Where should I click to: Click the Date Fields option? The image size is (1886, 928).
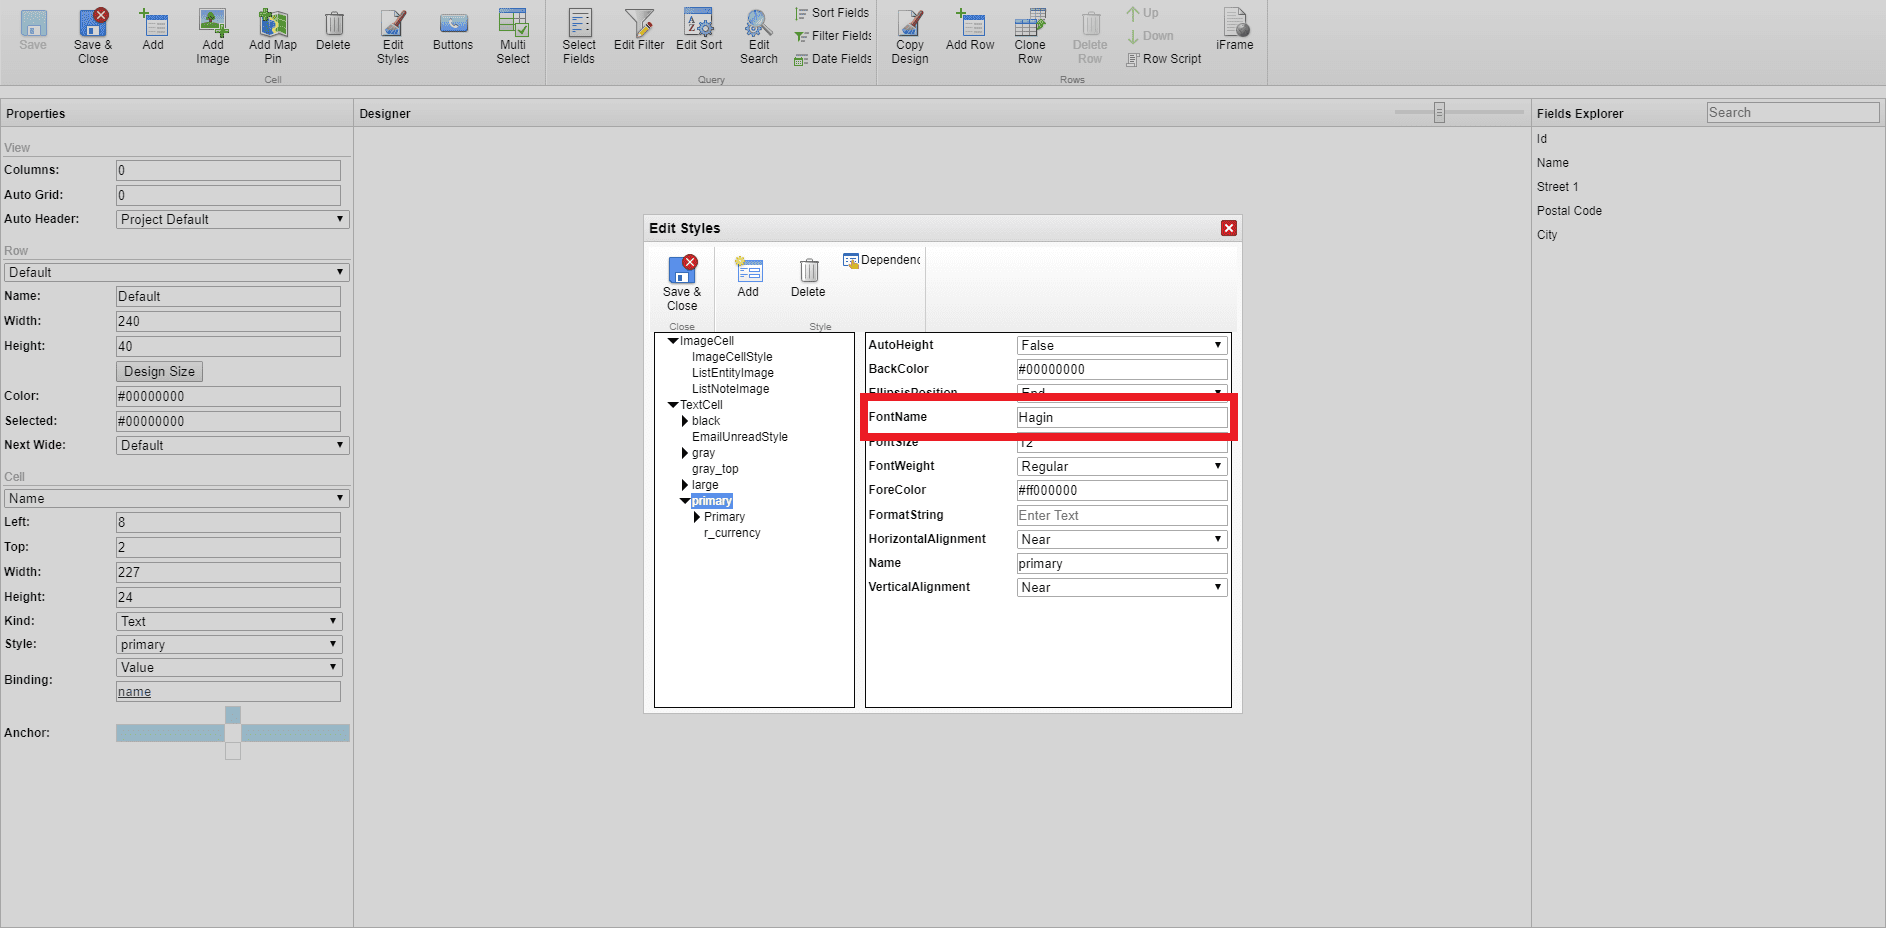[832, 59]
